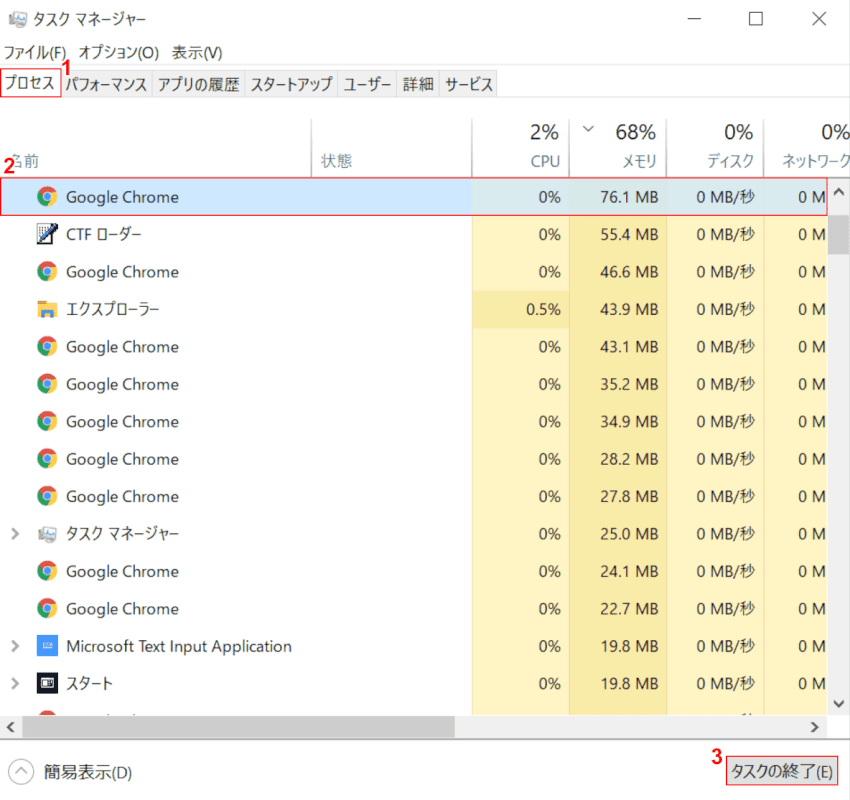
Task: Click the sort arrow above メモリ column
Action: click(x=588, y=129)
